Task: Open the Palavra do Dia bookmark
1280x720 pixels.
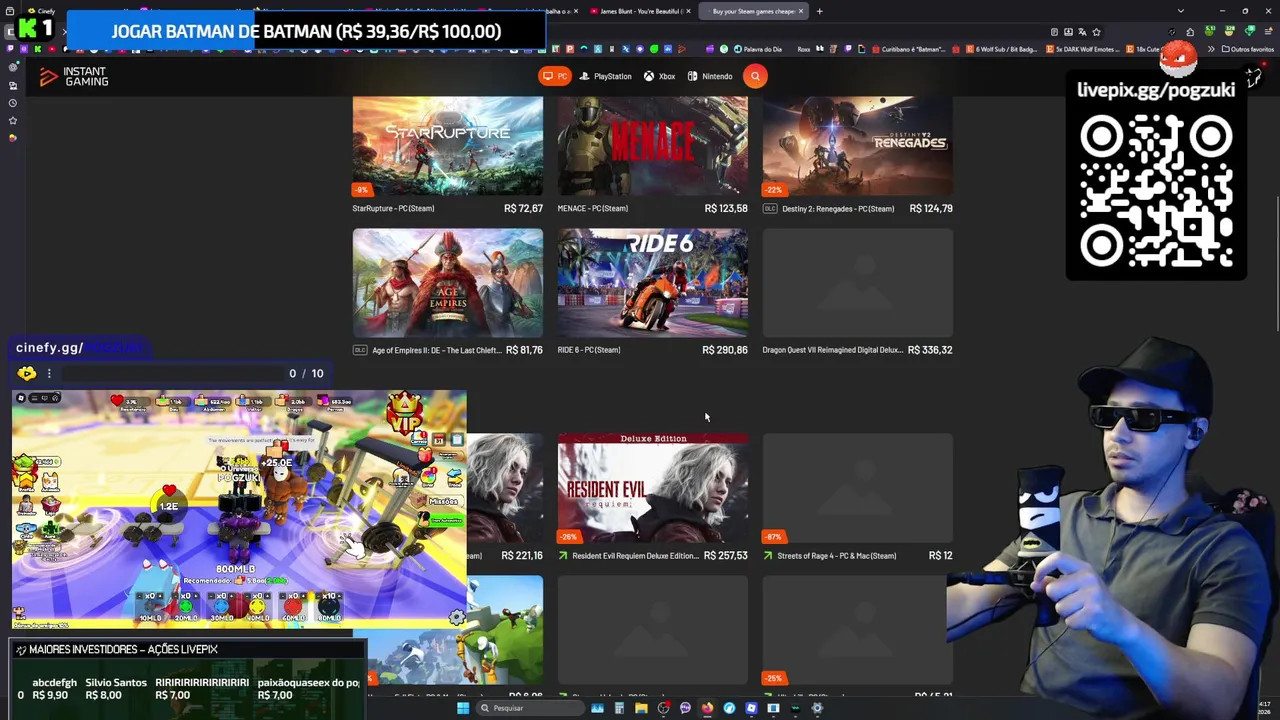Action: click(758, 49)
